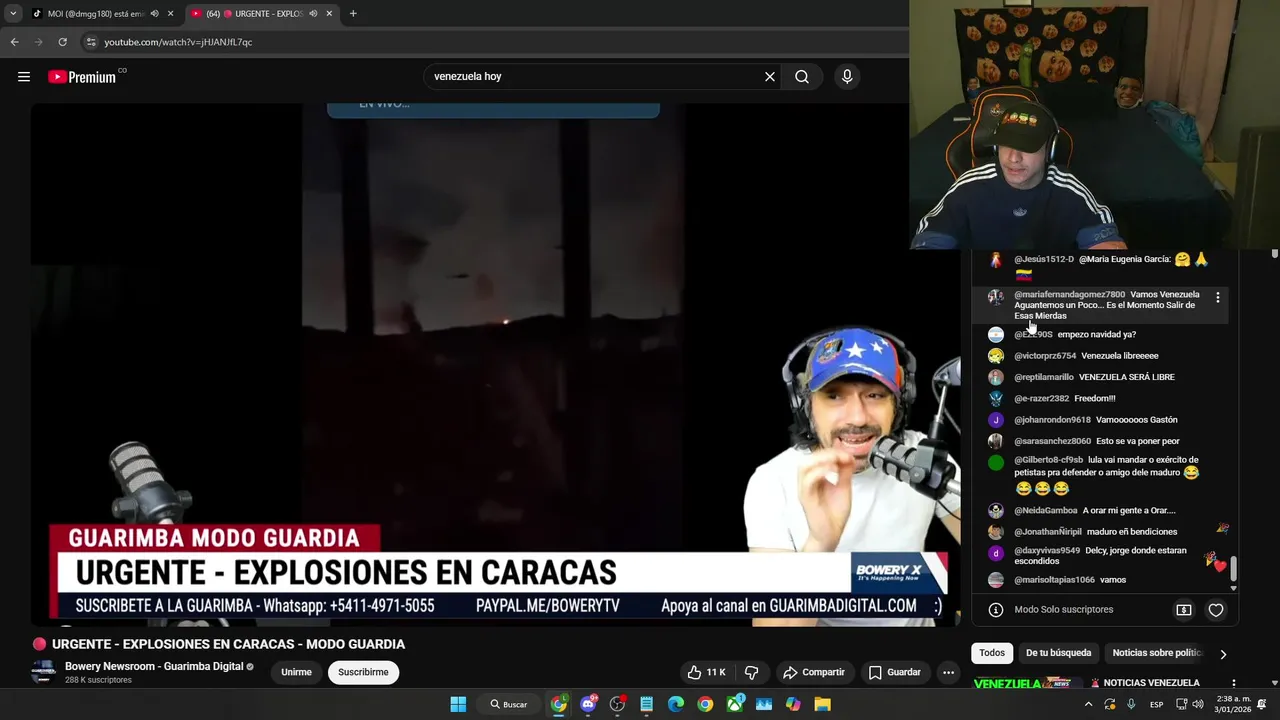Click @sarasanchez8060 chat message

1097,441
